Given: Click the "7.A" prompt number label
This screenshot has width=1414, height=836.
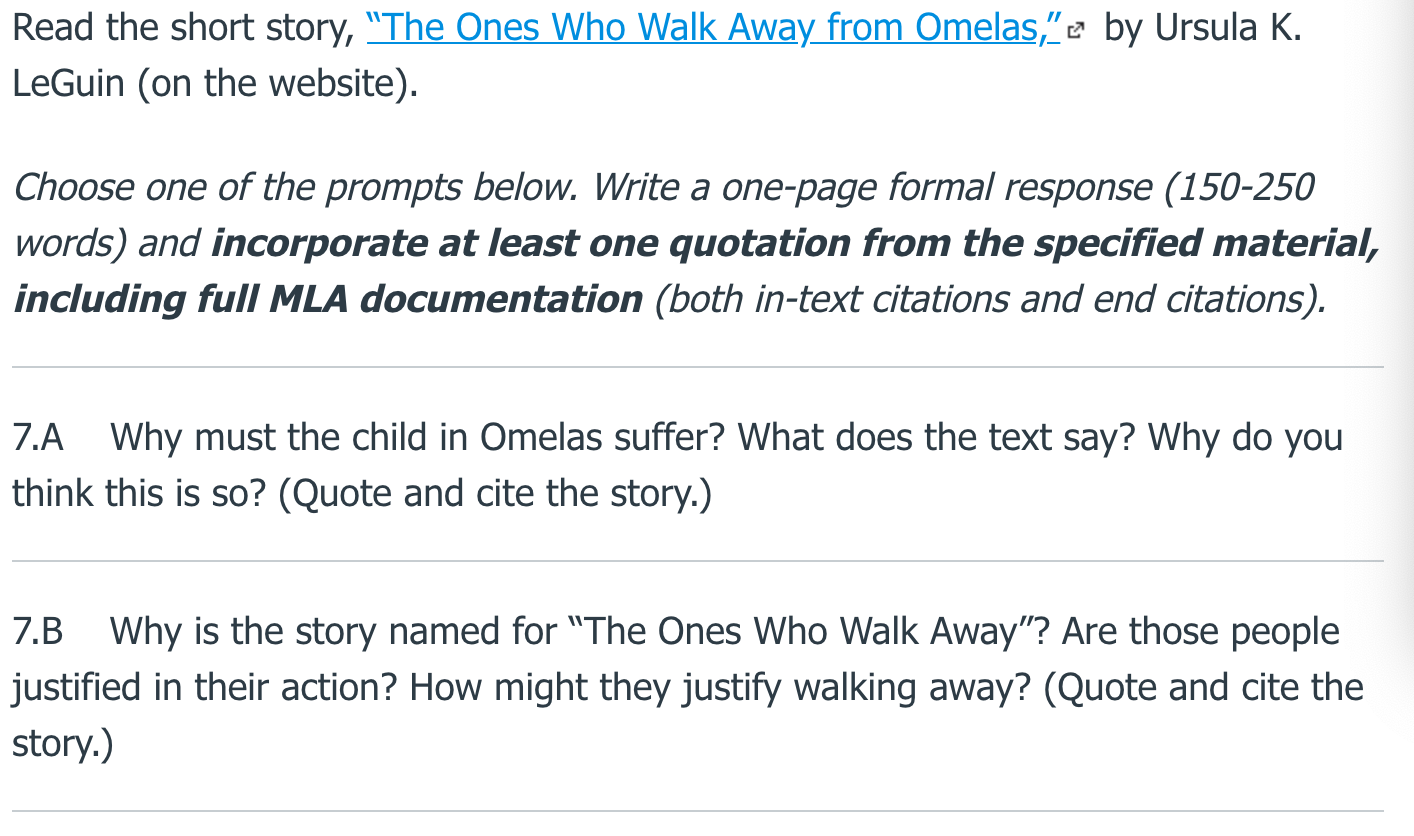Looking at the screenshot, I should click(39, 438).
